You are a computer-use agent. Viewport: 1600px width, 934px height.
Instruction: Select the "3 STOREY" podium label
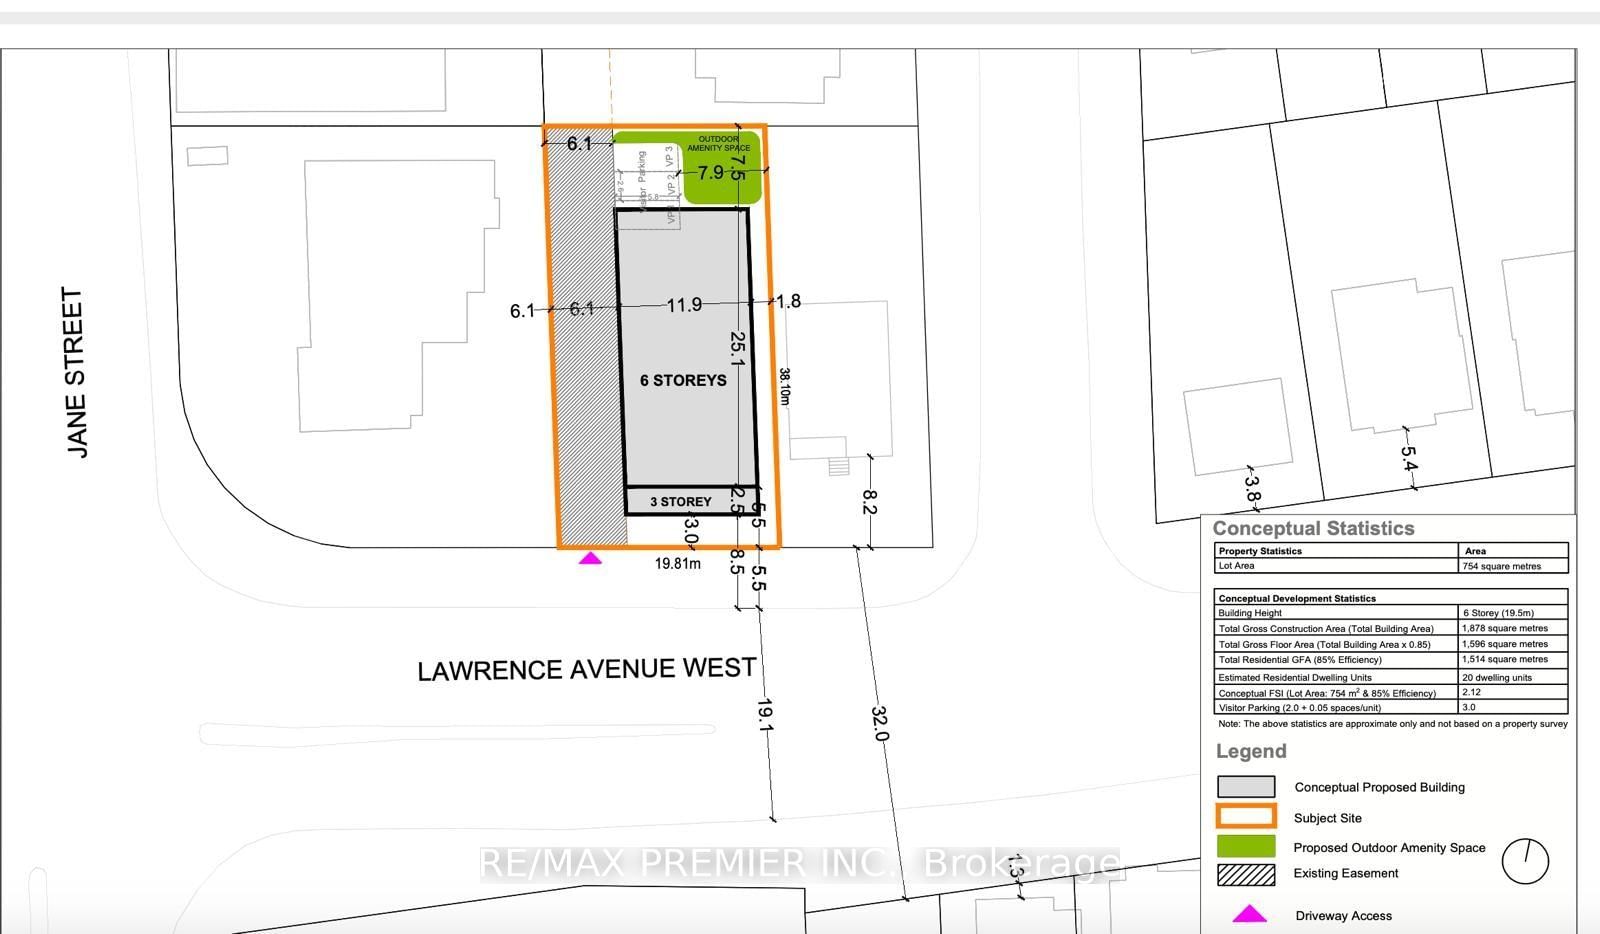coord(681,502)
